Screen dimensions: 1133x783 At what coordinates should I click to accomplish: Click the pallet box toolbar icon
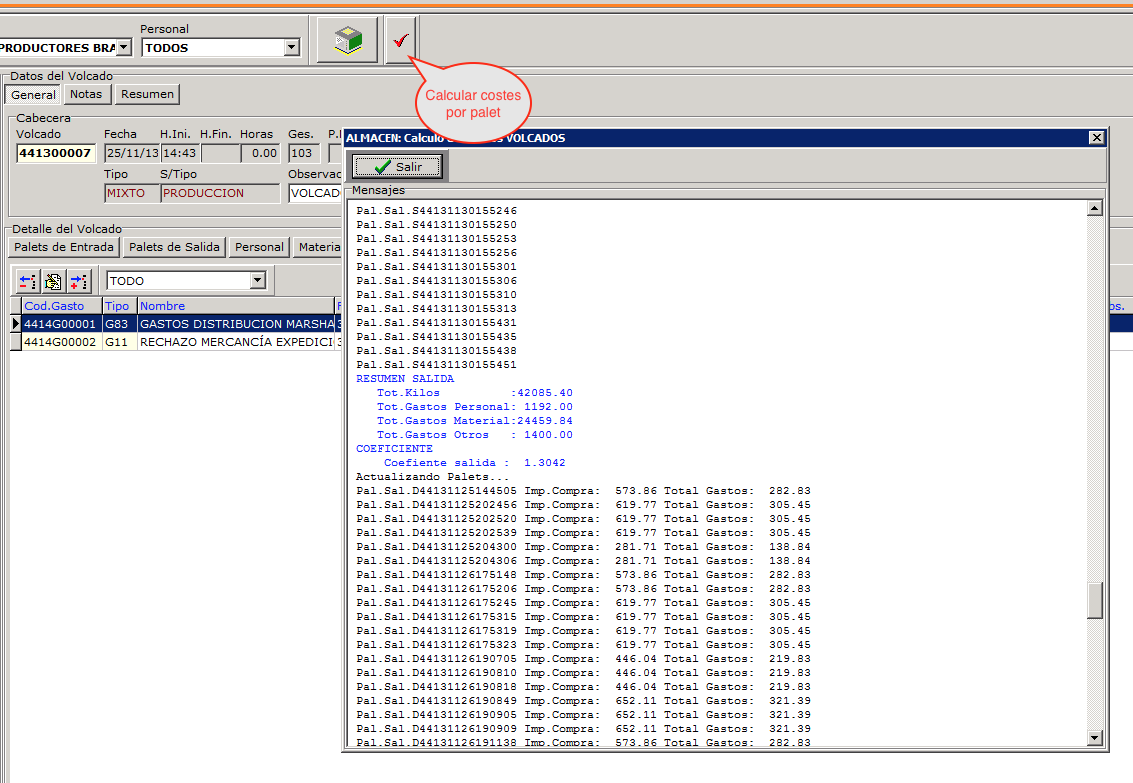[x=347, y=41]
